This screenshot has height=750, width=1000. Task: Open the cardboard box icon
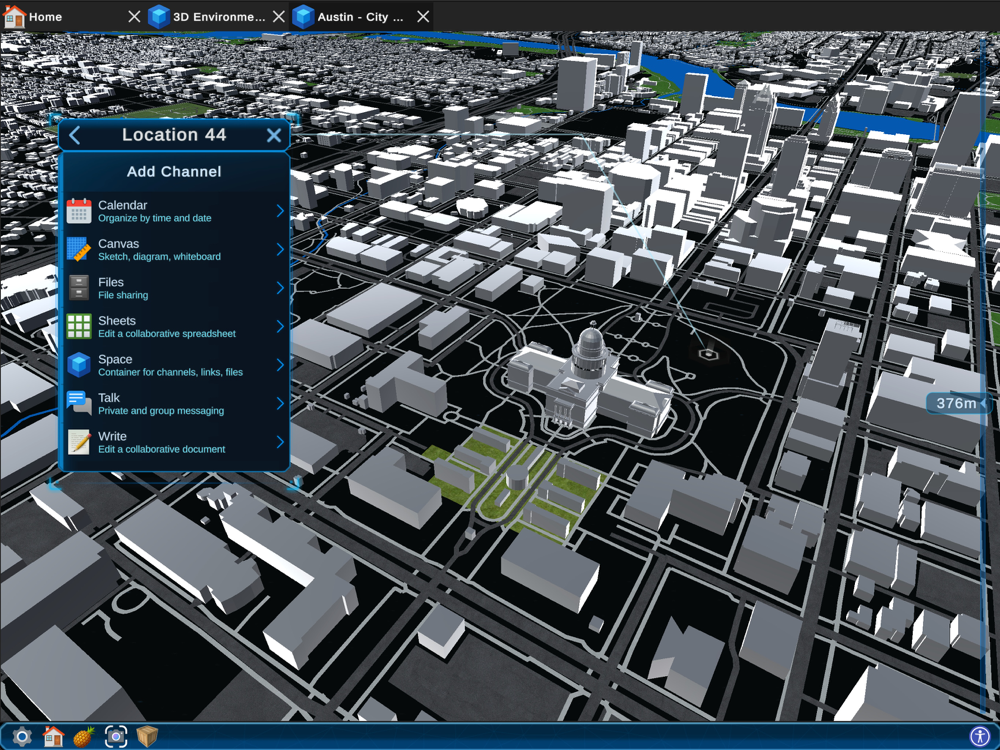point(148,737)
